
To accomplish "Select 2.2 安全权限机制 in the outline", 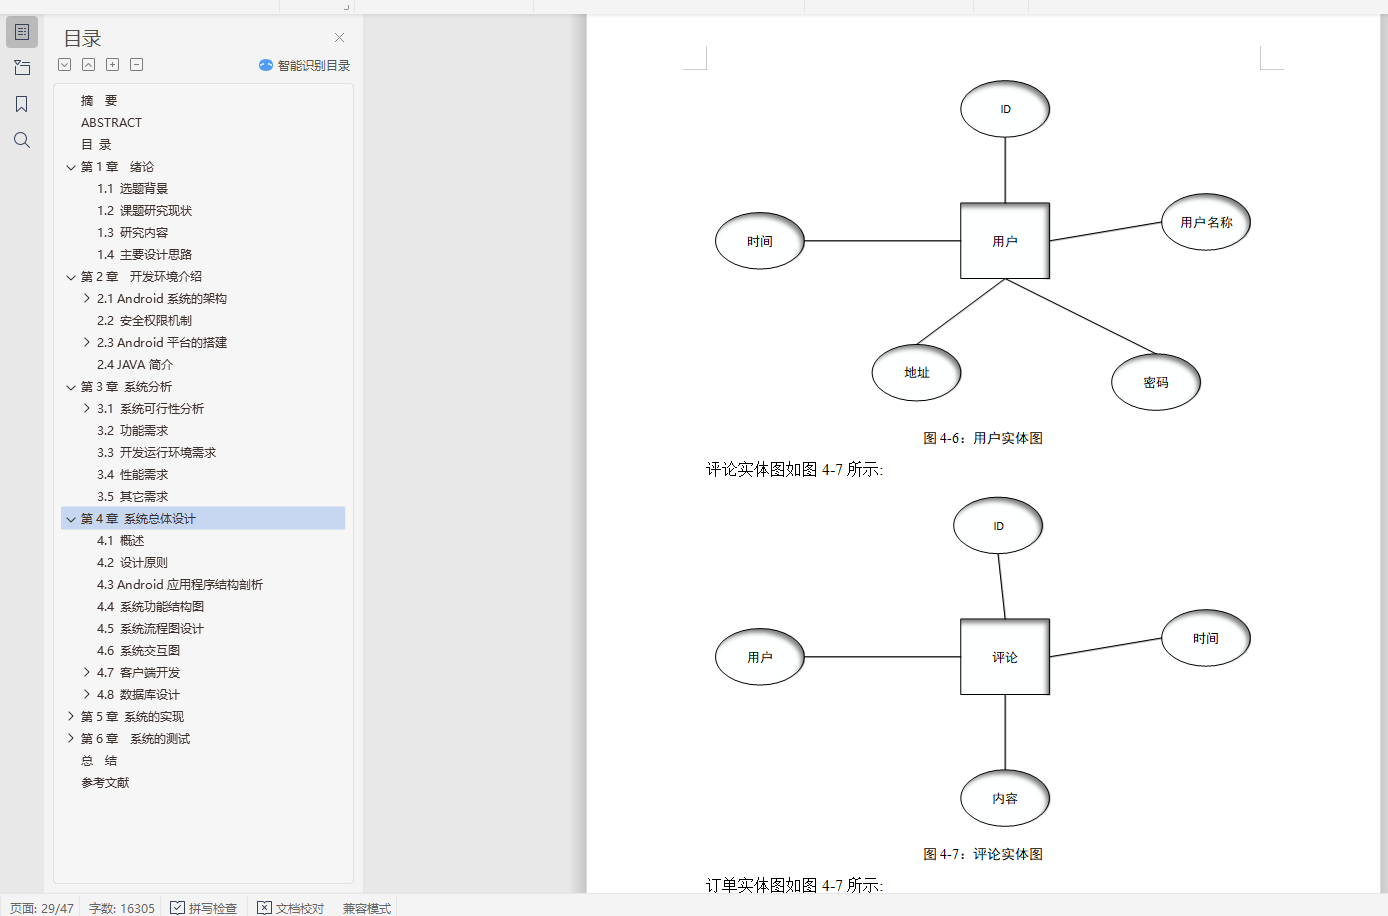I will tap(144, 321).
